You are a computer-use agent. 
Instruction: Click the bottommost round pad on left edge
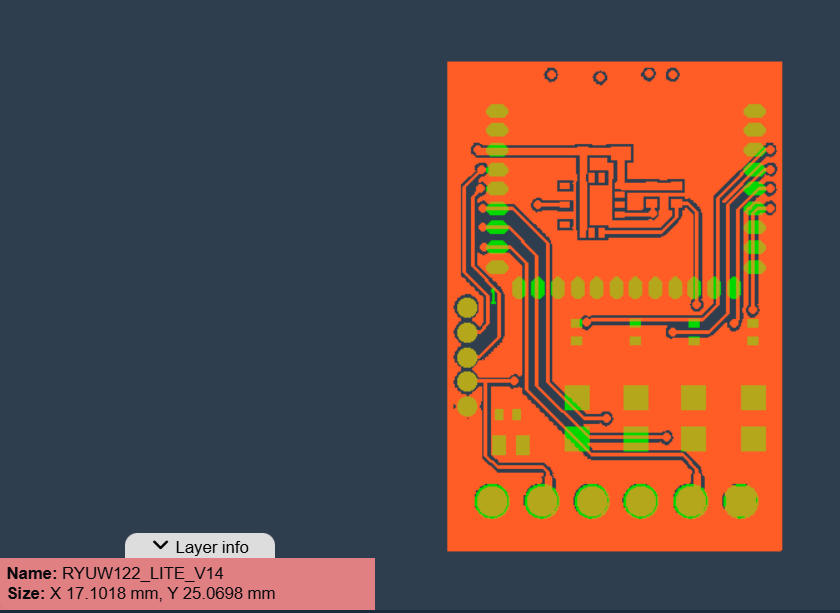click(x=467, y=406)
